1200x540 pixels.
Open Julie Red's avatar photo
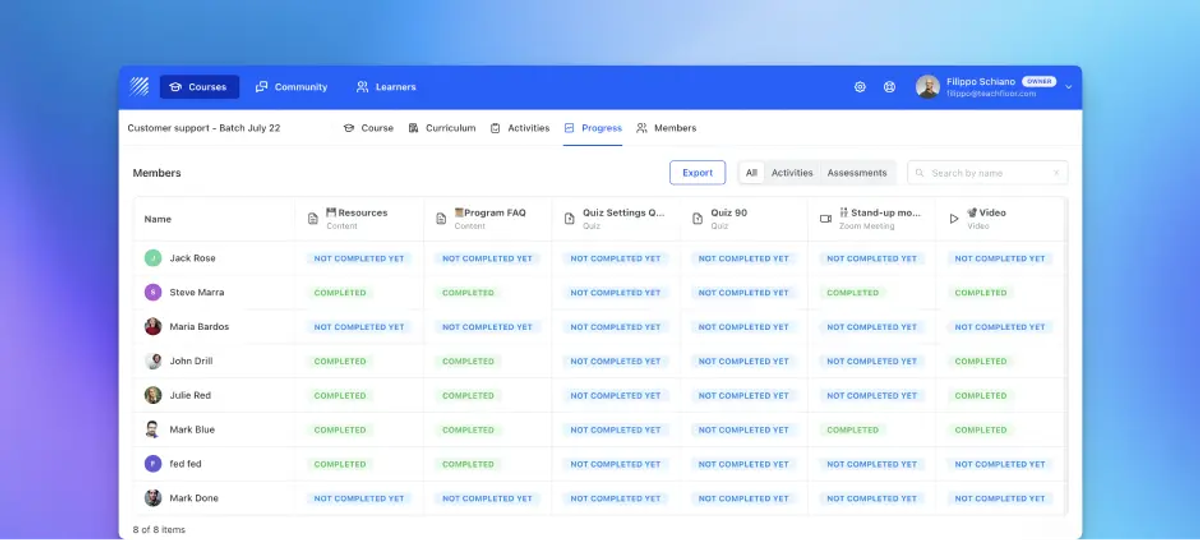153,395
